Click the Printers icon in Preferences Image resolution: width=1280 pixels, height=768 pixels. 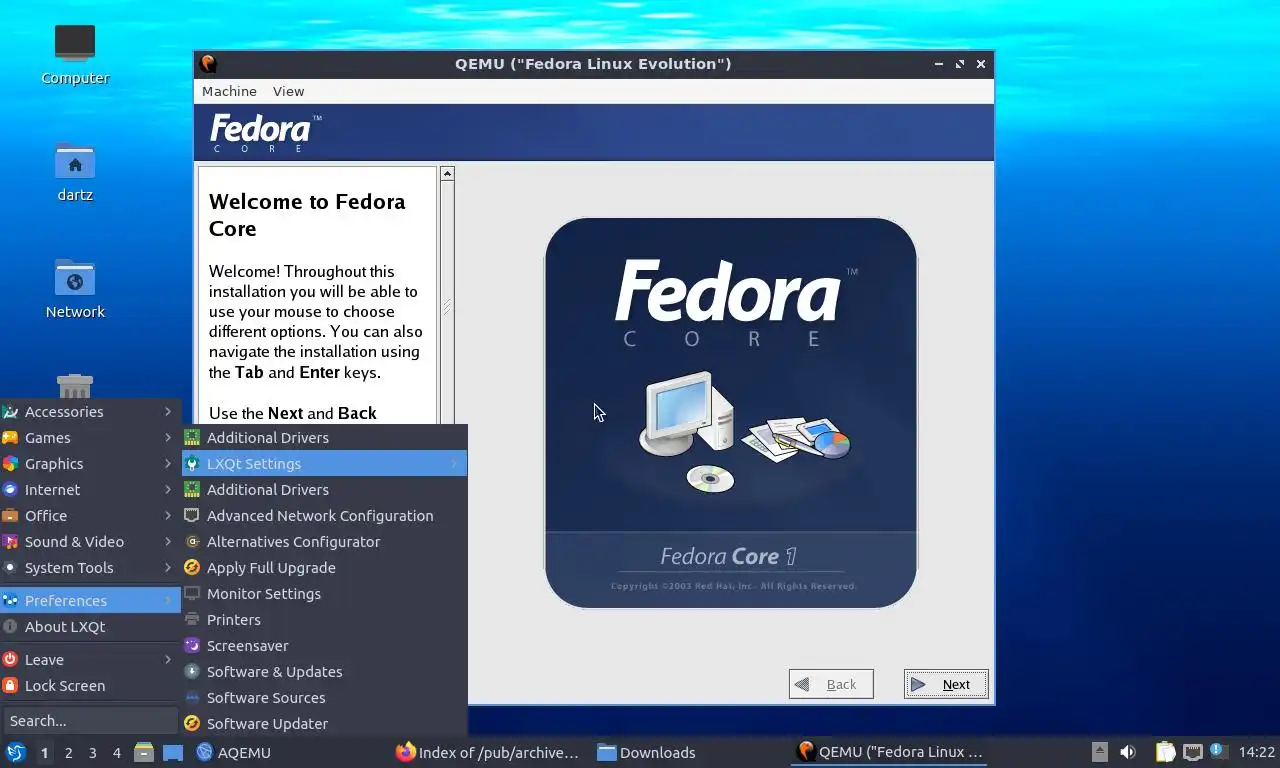[x=192, y=620]
